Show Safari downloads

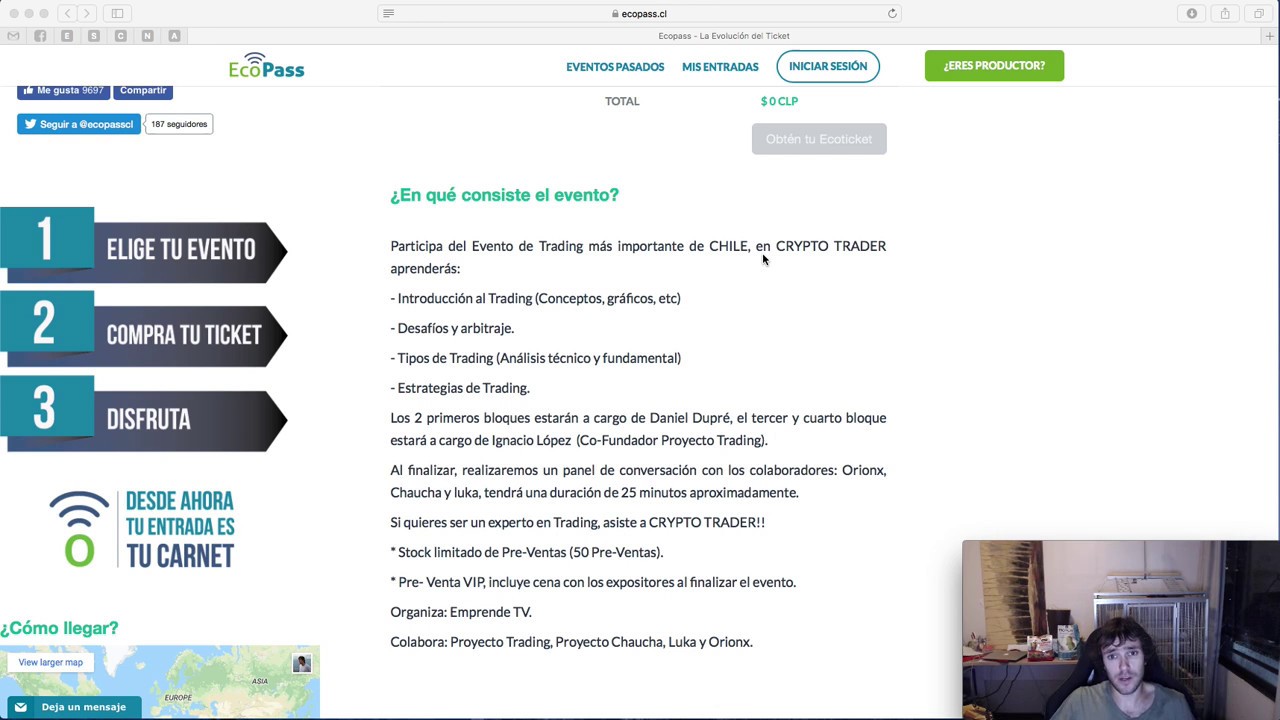[x=1191, y=13]
